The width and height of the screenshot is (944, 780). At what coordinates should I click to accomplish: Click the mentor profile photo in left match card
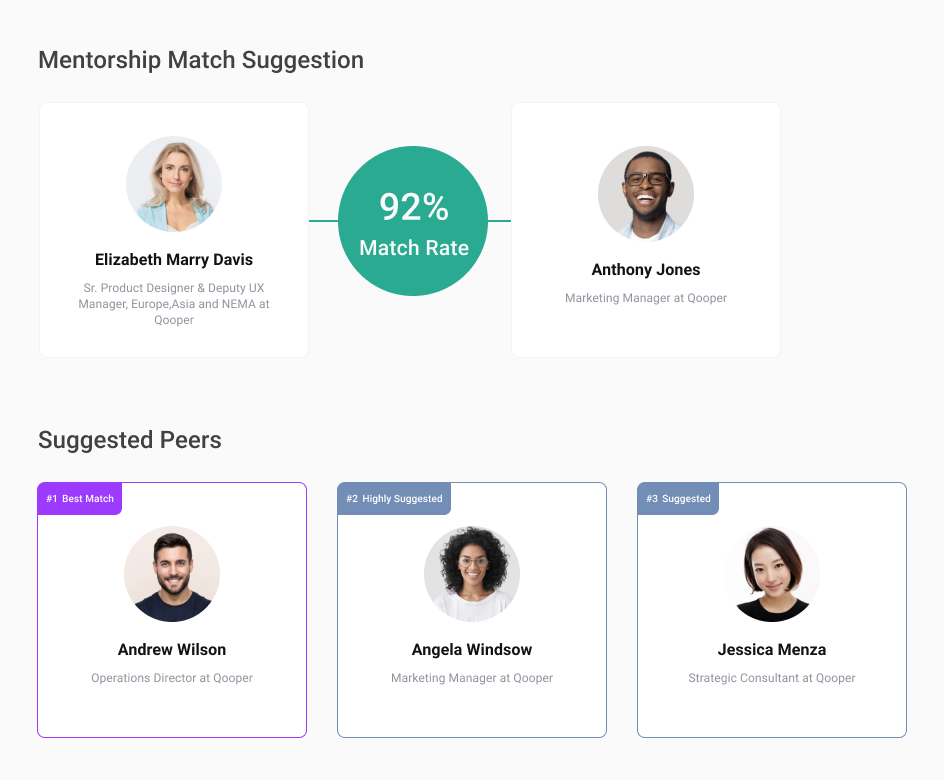[x=174, y=184]
